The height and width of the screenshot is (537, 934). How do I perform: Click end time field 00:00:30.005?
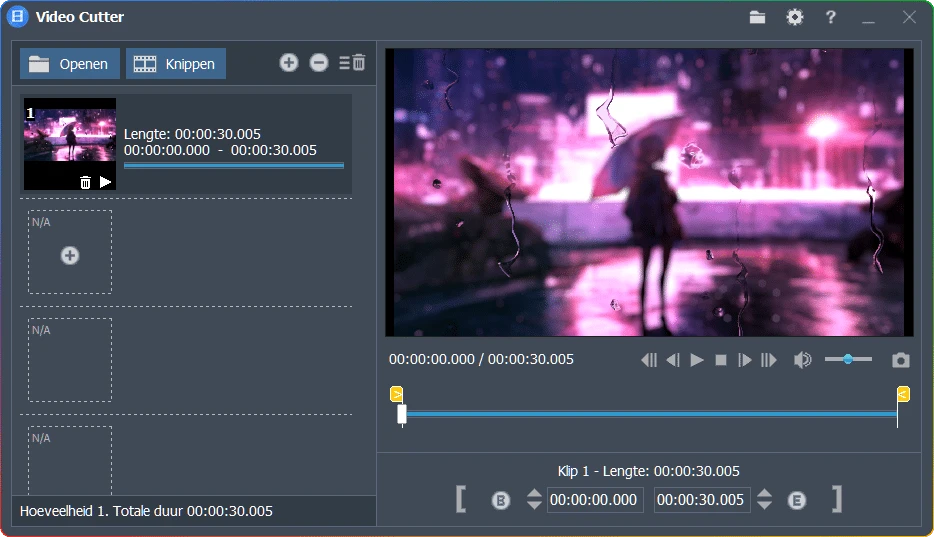[x=702, y=499]
